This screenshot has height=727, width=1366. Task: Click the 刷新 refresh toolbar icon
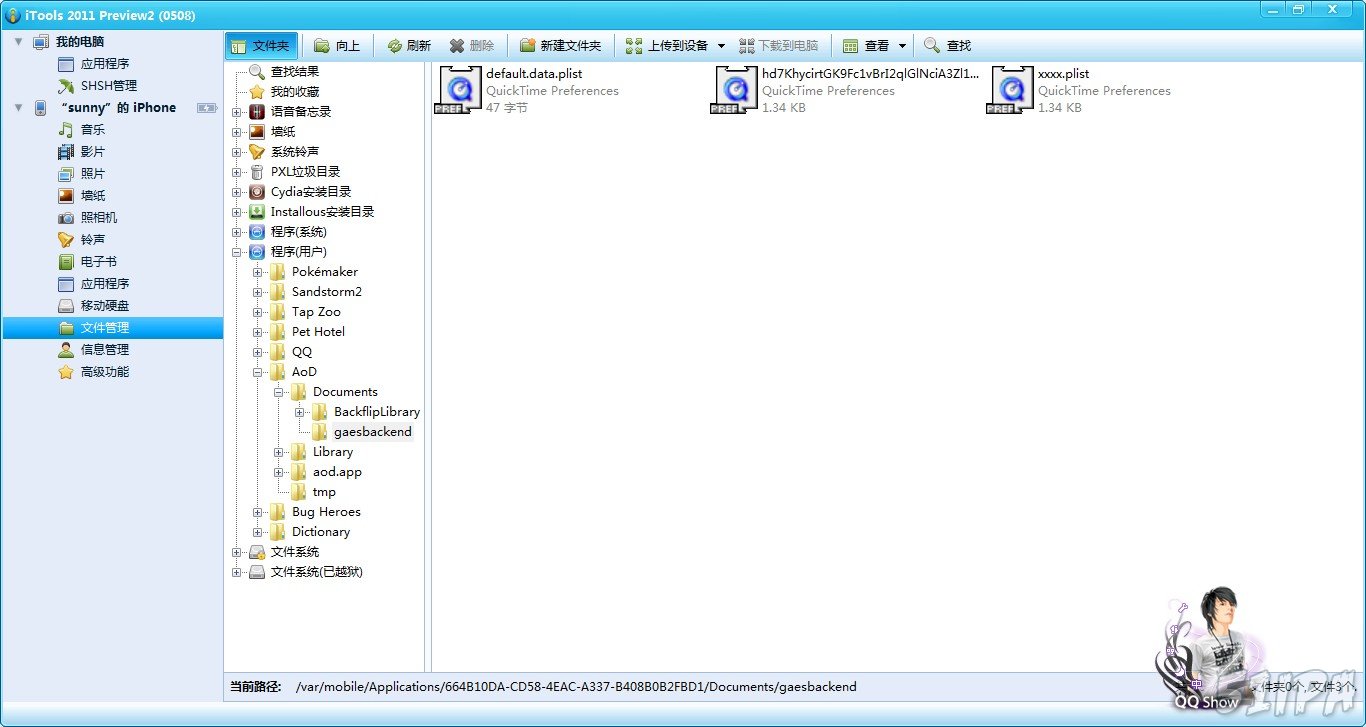pyautogui.click(x=394, y=46)
